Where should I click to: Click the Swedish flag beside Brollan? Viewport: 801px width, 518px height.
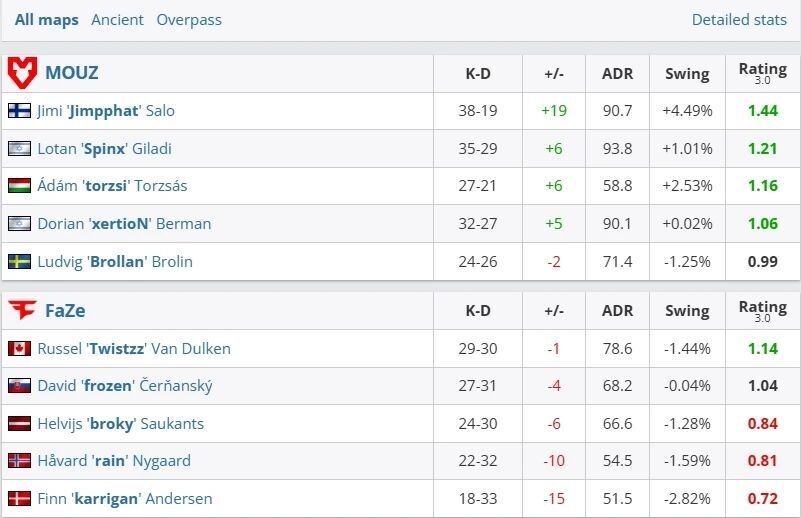pyautogui.click(x=19, y=262)
